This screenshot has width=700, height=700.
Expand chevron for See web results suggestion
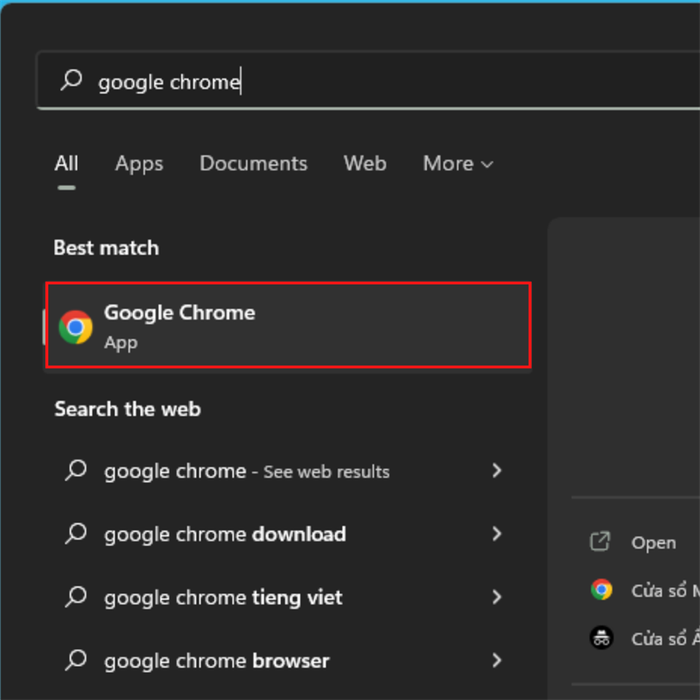pyautogui.click(x=496, y=470)
